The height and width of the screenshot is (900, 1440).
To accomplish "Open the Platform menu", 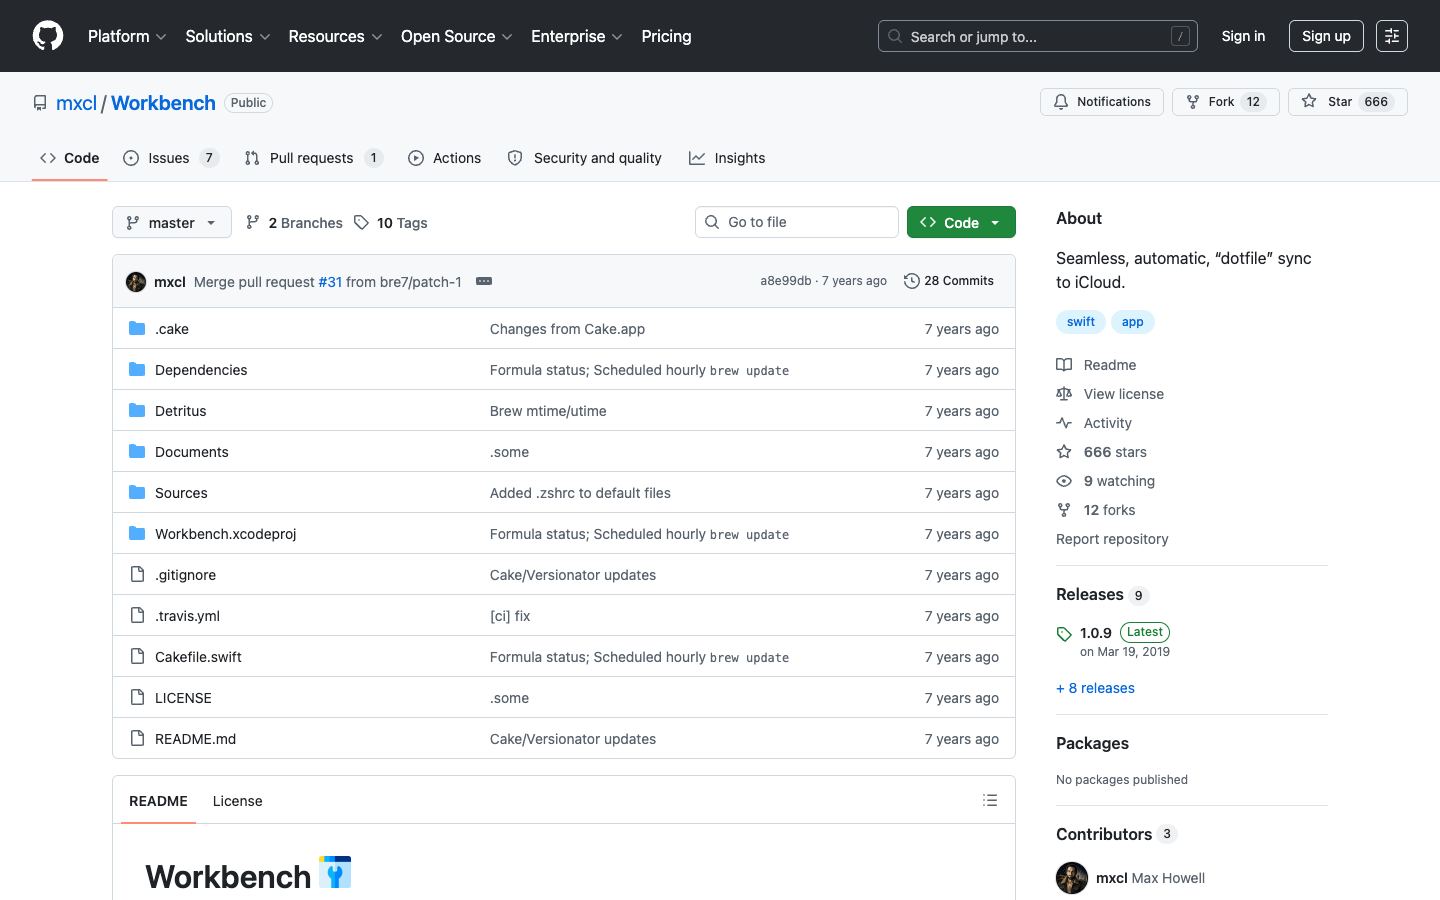I will 127,36.
